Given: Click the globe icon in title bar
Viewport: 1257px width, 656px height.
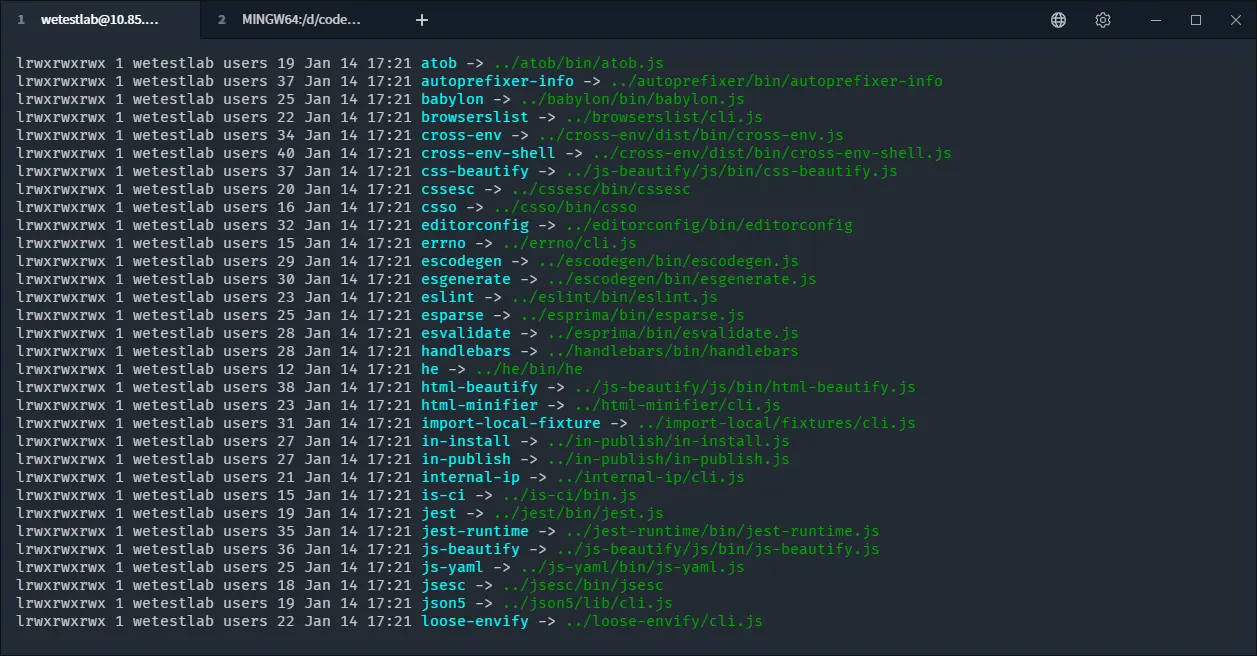Looking at the screenshot, I should (x=1059, y=20).
